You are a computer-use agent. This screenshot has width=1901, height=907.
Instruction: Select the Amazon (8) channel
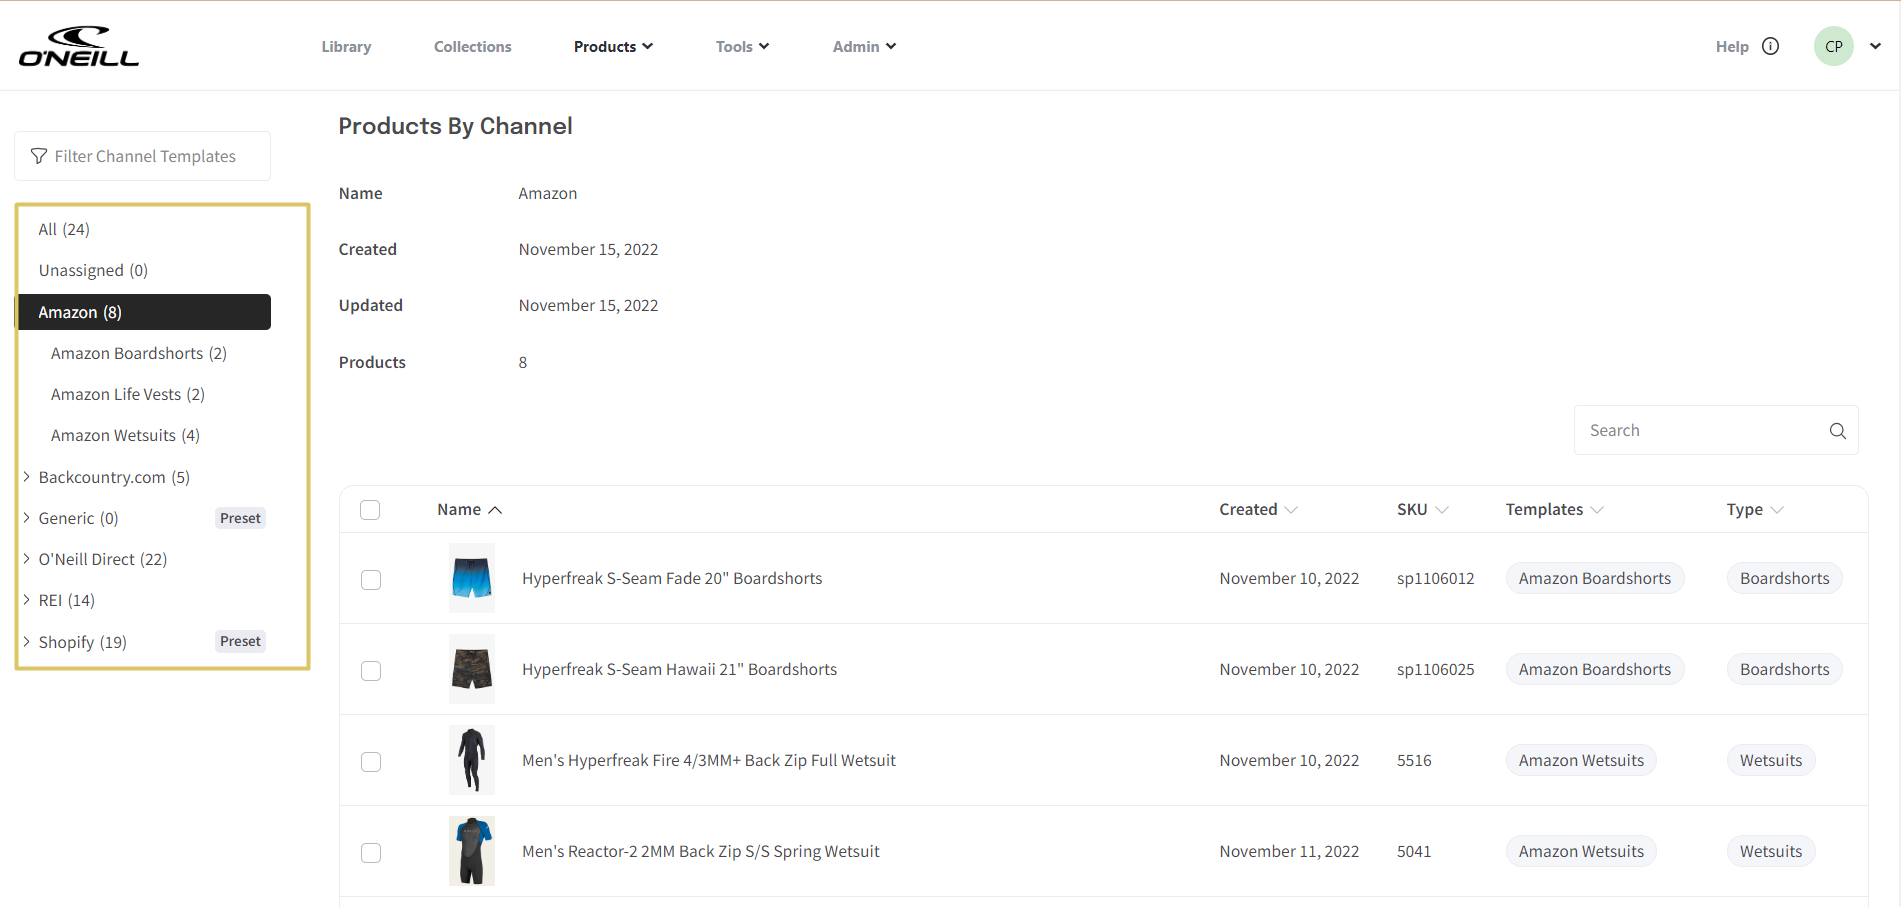point(144,312)
